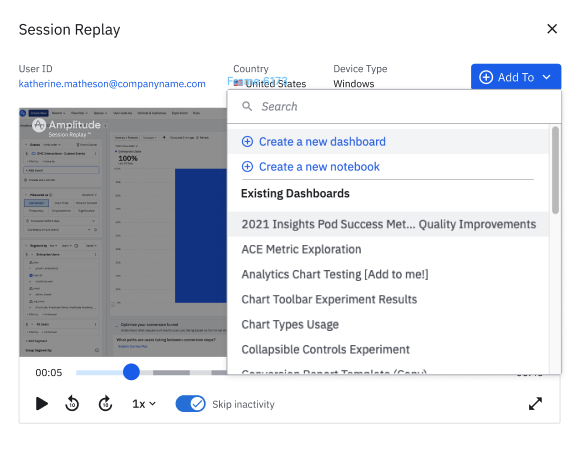Viewport: 581px width, 449px height.
Task: Click the magnifier icon in the search box
Action: 247,107
